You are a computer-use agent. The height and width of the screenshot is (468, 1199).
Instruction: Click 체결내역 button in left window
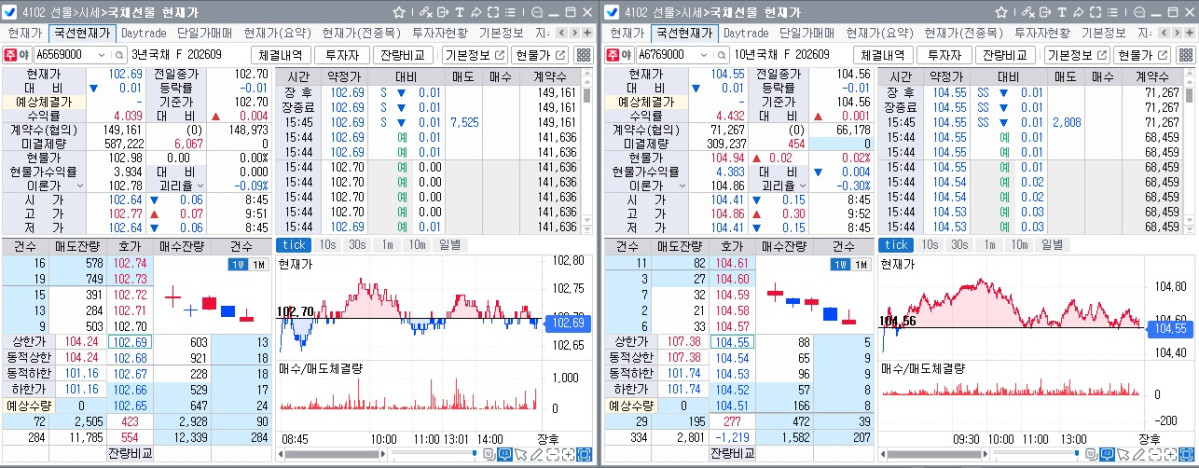281,55
